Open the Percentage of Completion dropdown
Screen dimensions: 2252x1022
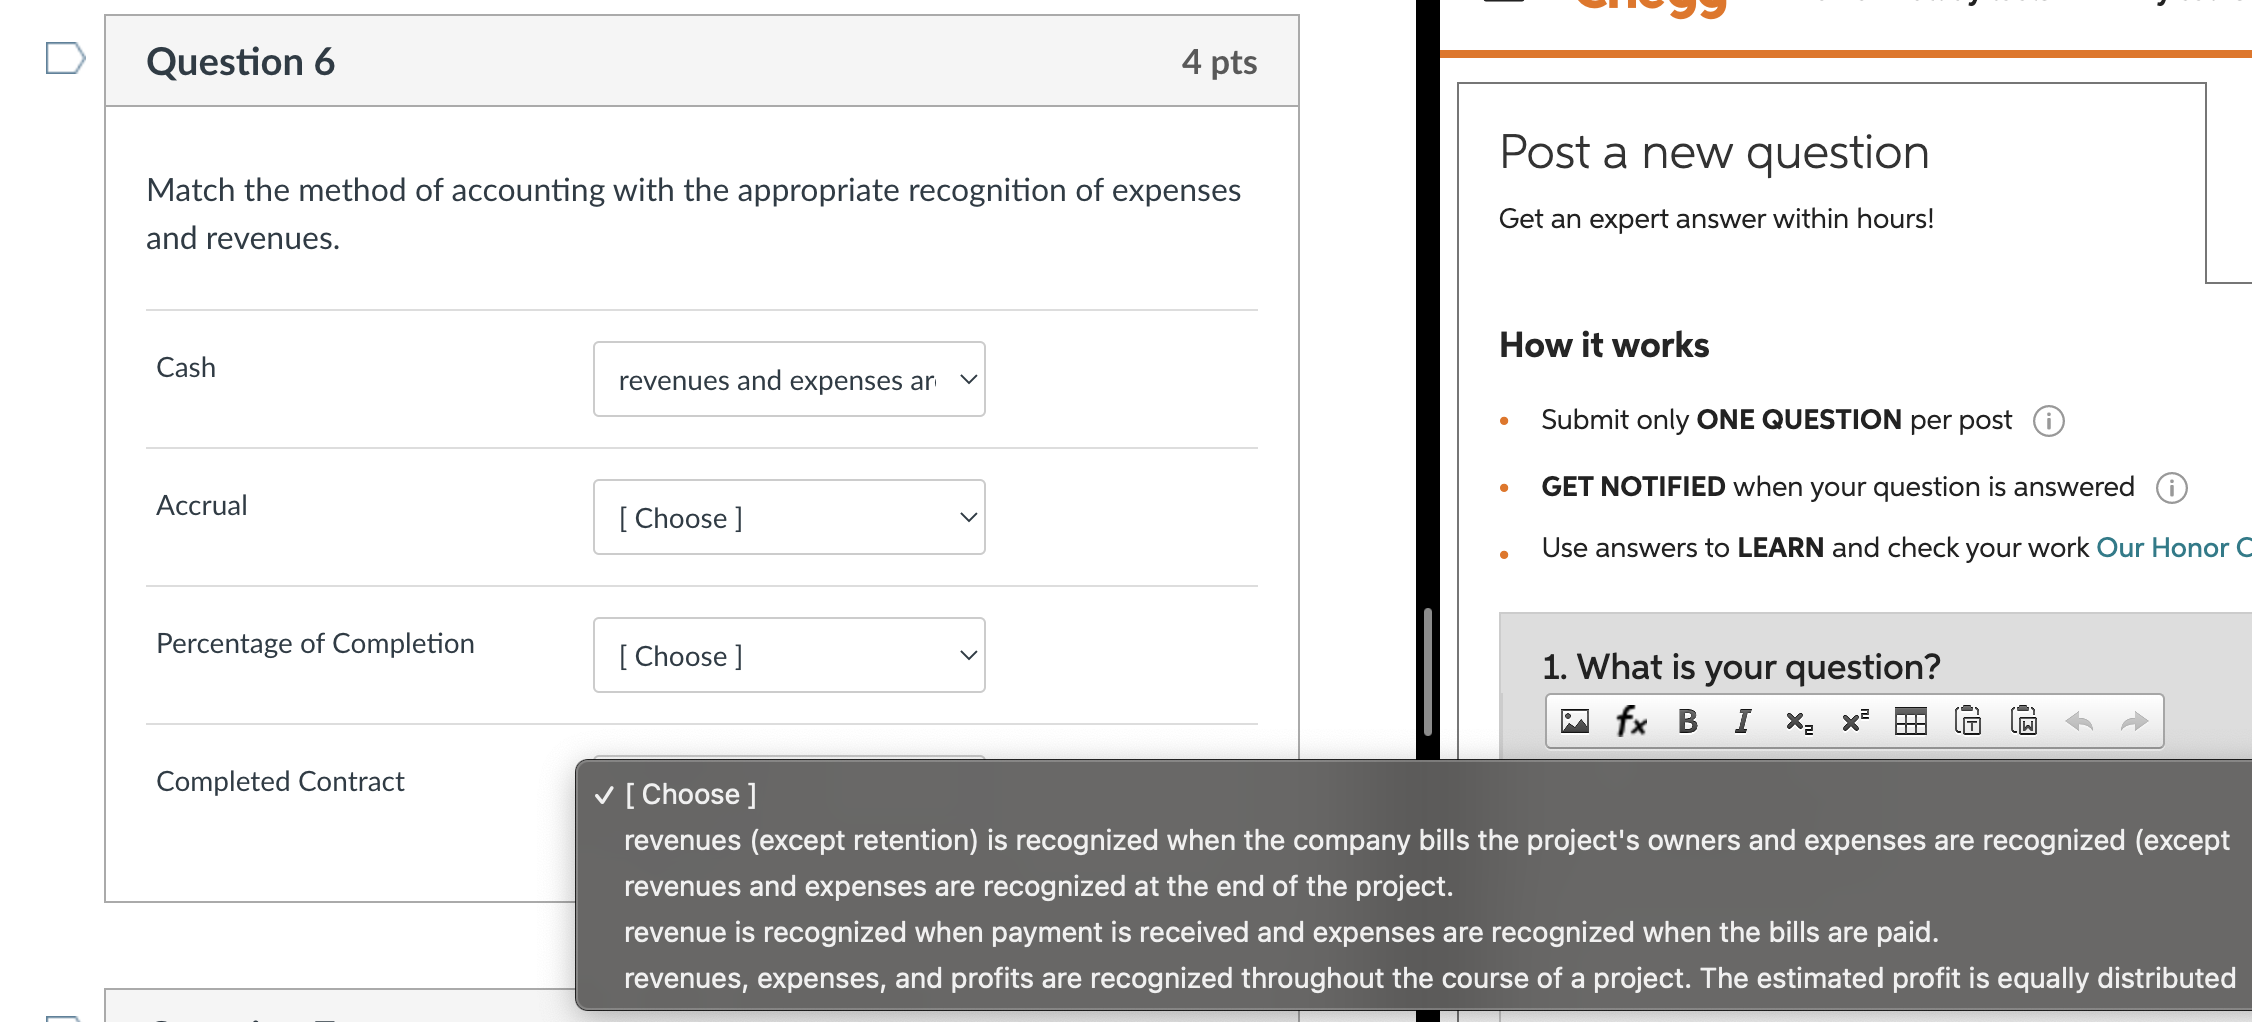click(x=789, y=655)
